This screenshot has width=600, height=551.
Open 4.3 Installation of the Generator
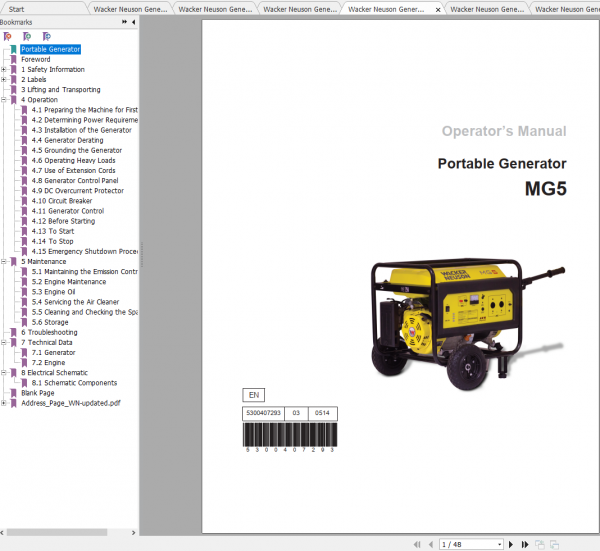[x=82, y=130]
